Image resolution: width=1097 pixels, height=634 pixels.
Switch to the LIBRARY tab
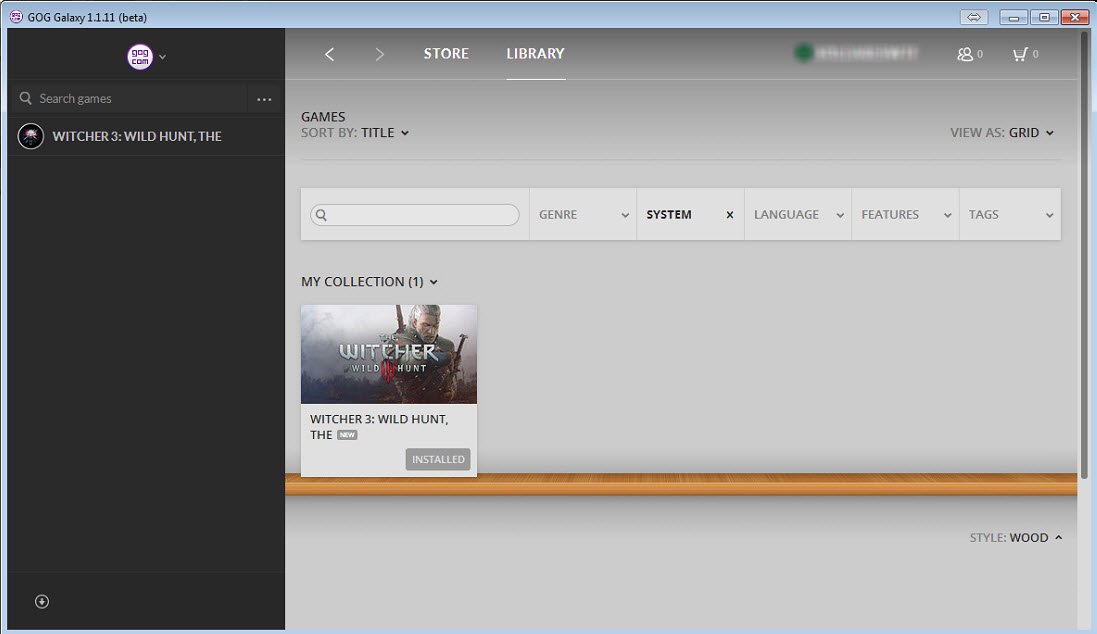(535, 54)
